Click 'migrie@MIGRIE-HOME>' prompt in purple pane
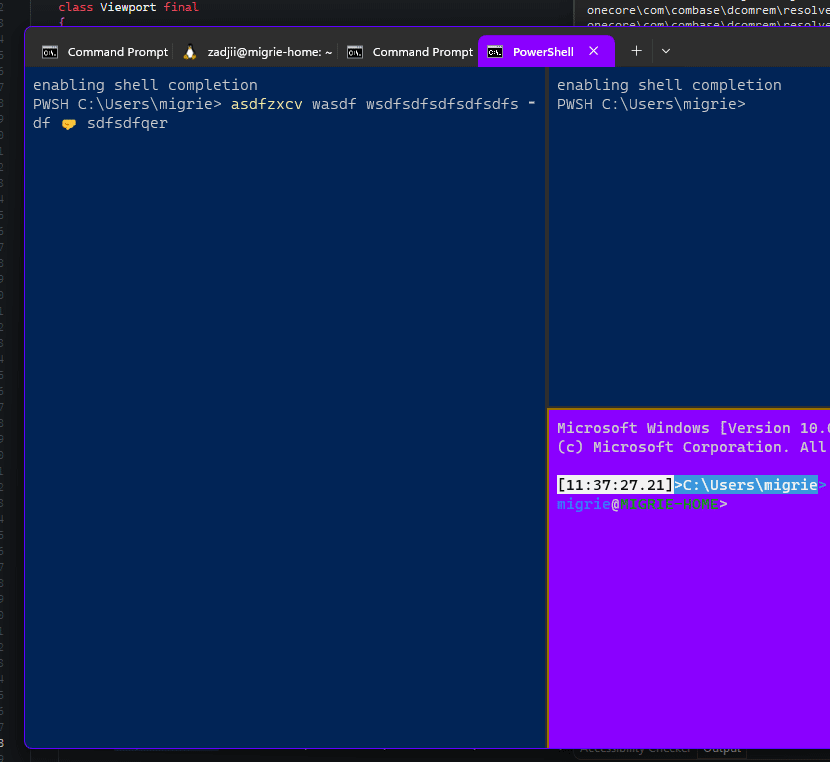 click(x=642, y=504)
